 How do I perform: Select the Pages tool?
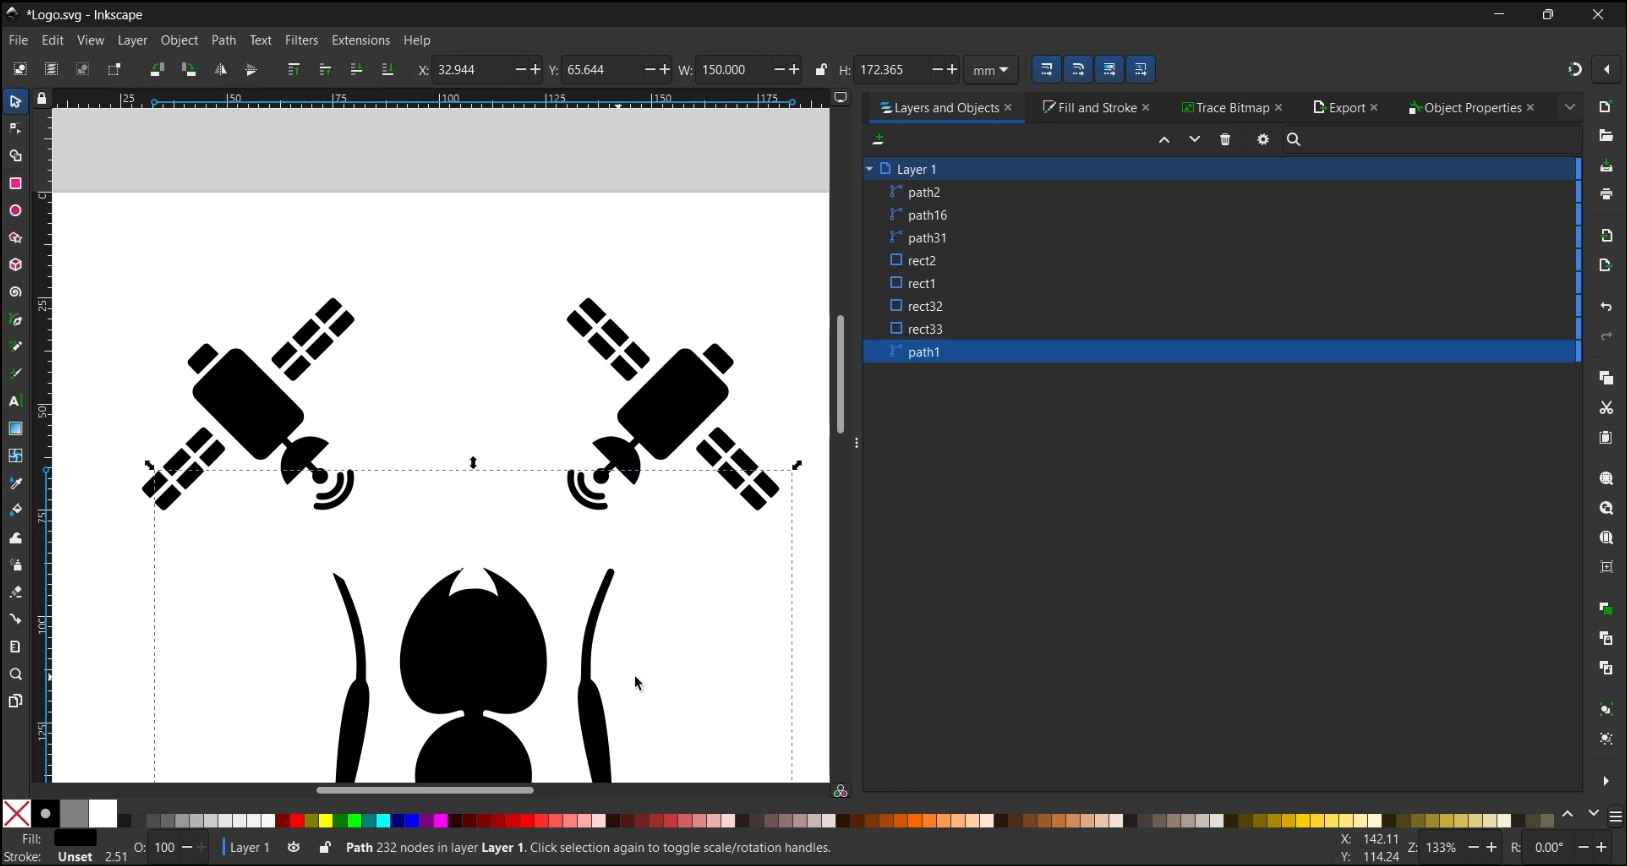click(15, 701)
